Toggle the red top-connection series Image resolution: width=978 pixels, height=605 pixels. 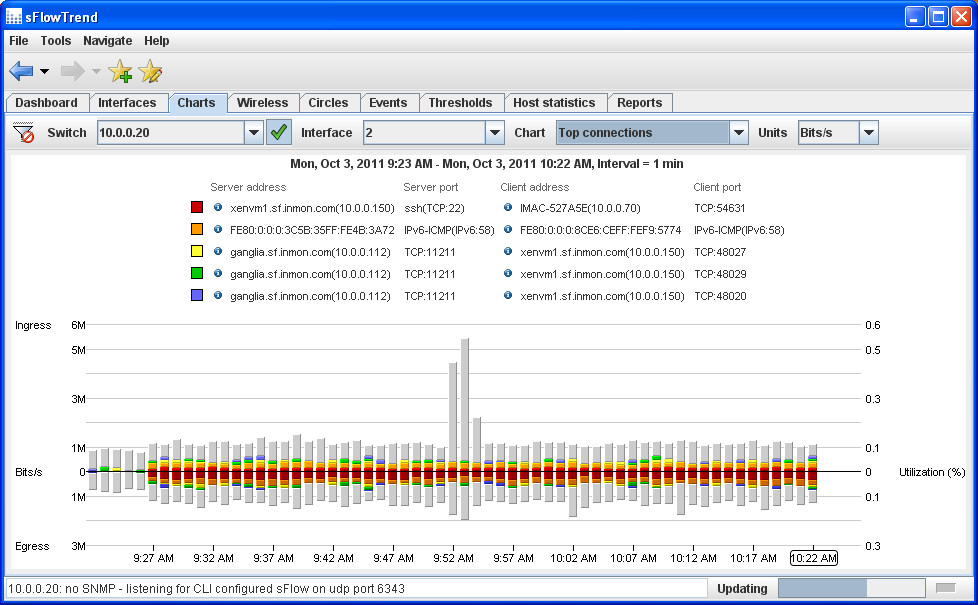coord(196,208)
